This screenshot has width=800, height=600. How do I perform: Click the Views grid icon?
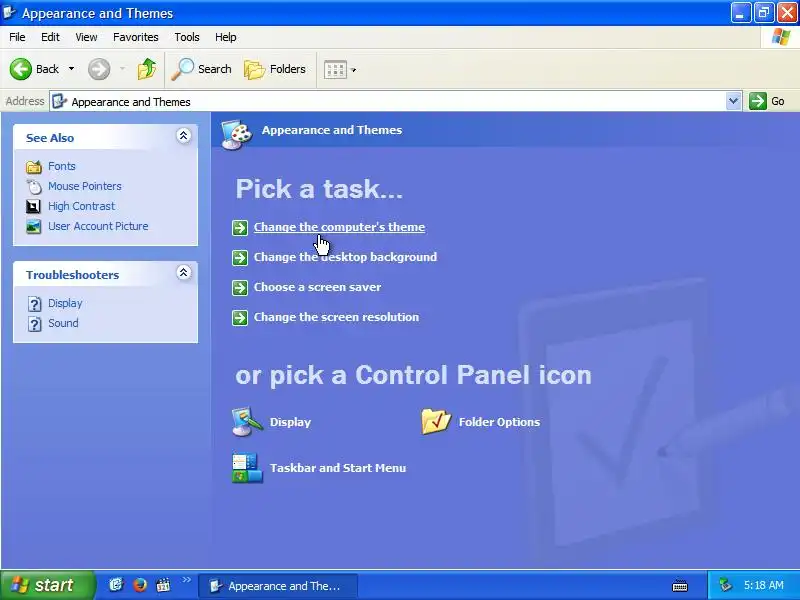pyautogui.click(x=335, y=69)
